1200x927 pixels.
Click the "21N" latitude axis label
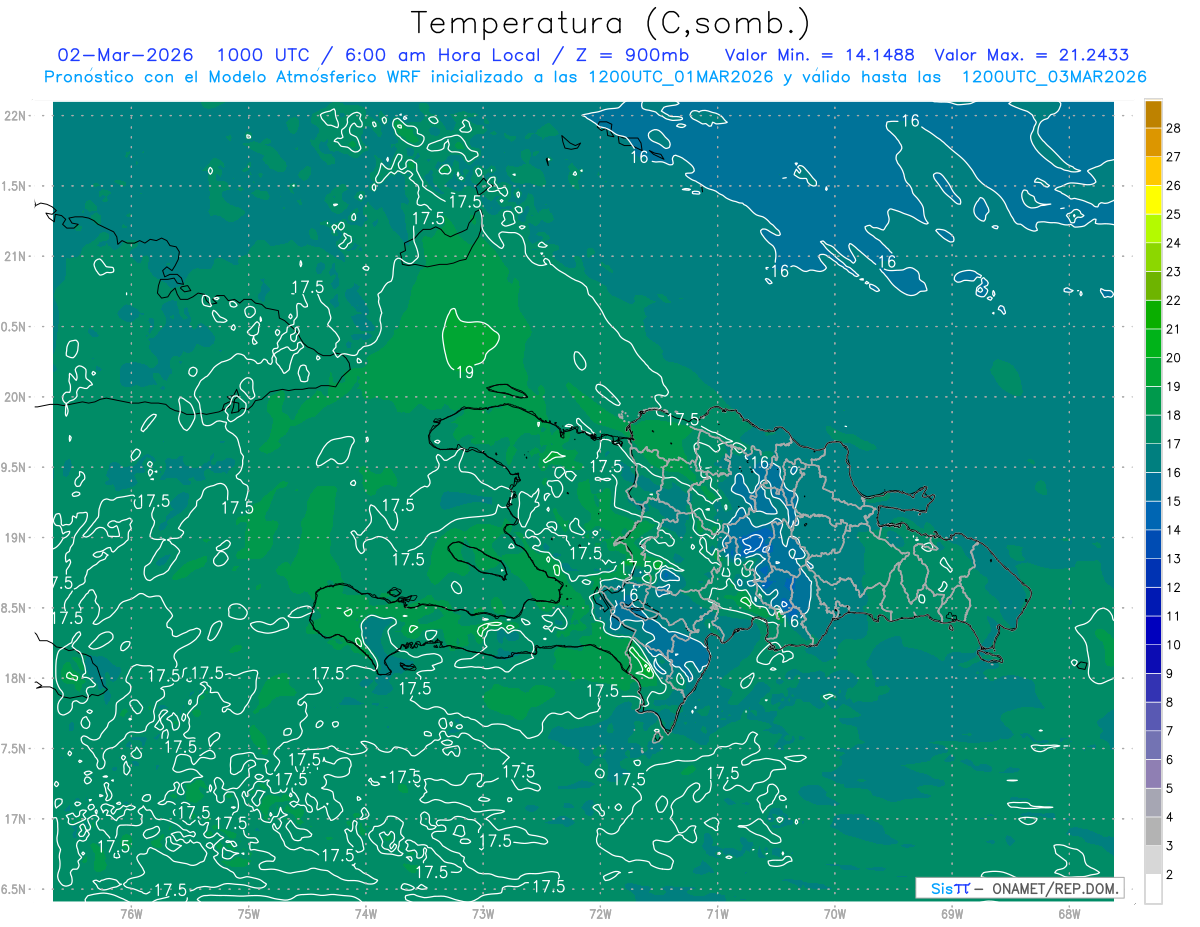16,256
